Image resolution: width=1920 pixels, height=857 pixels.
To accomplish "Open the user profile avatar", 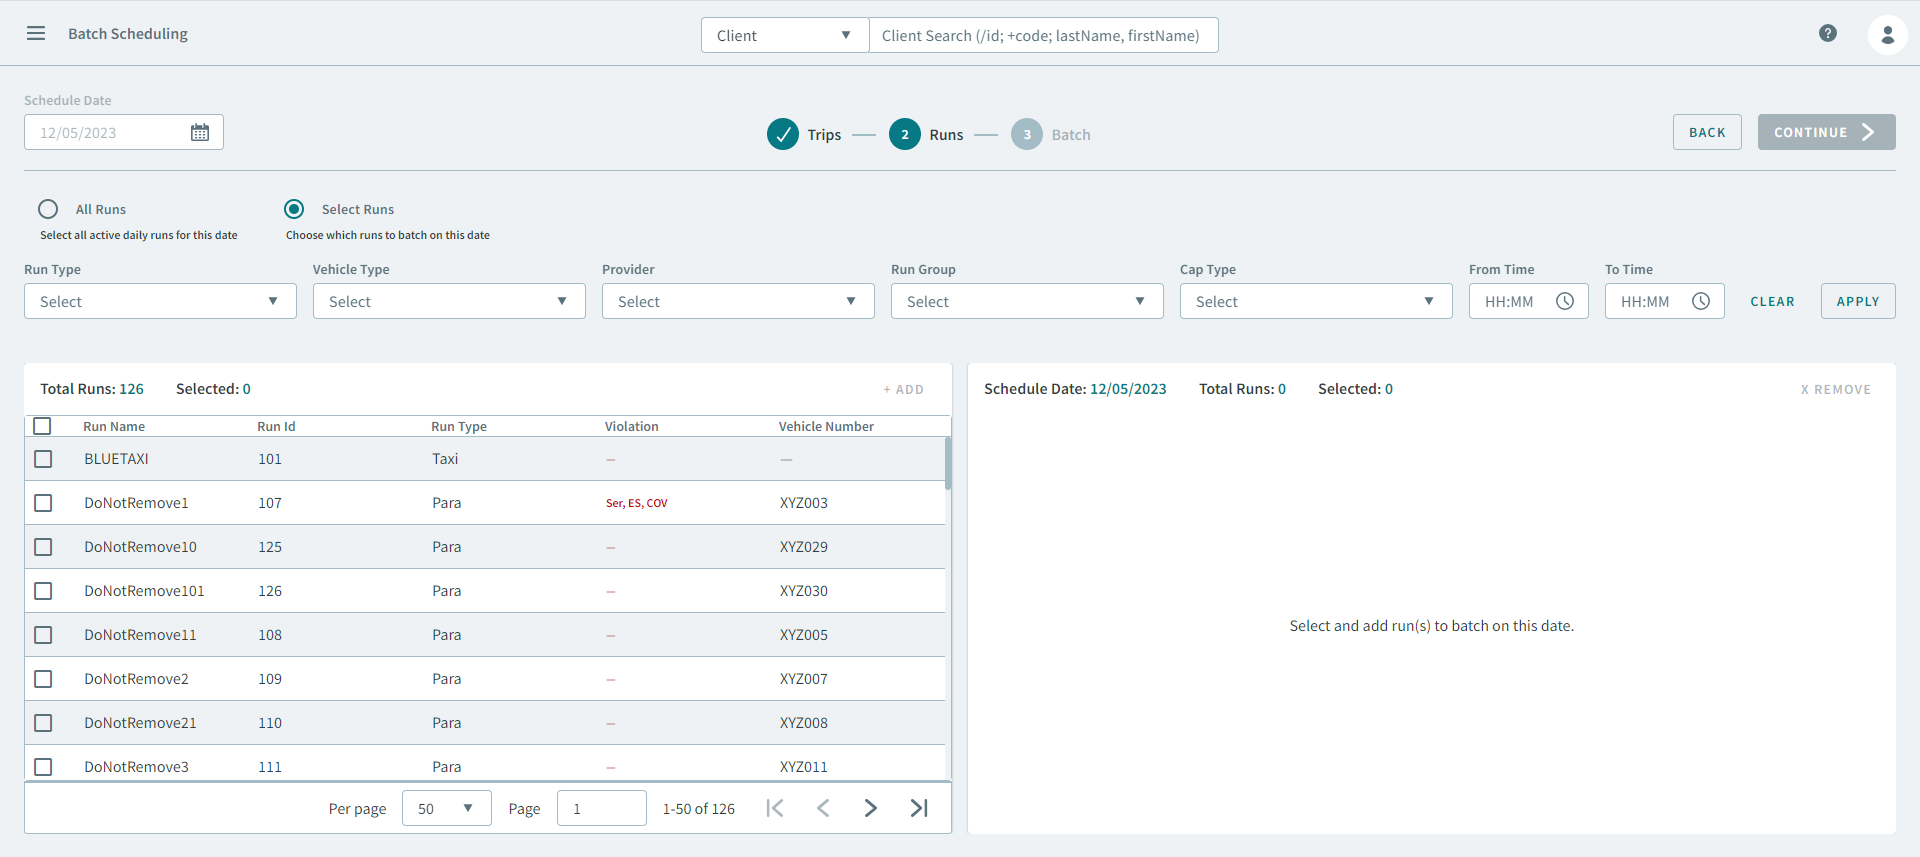I will tap(1886, 35).
